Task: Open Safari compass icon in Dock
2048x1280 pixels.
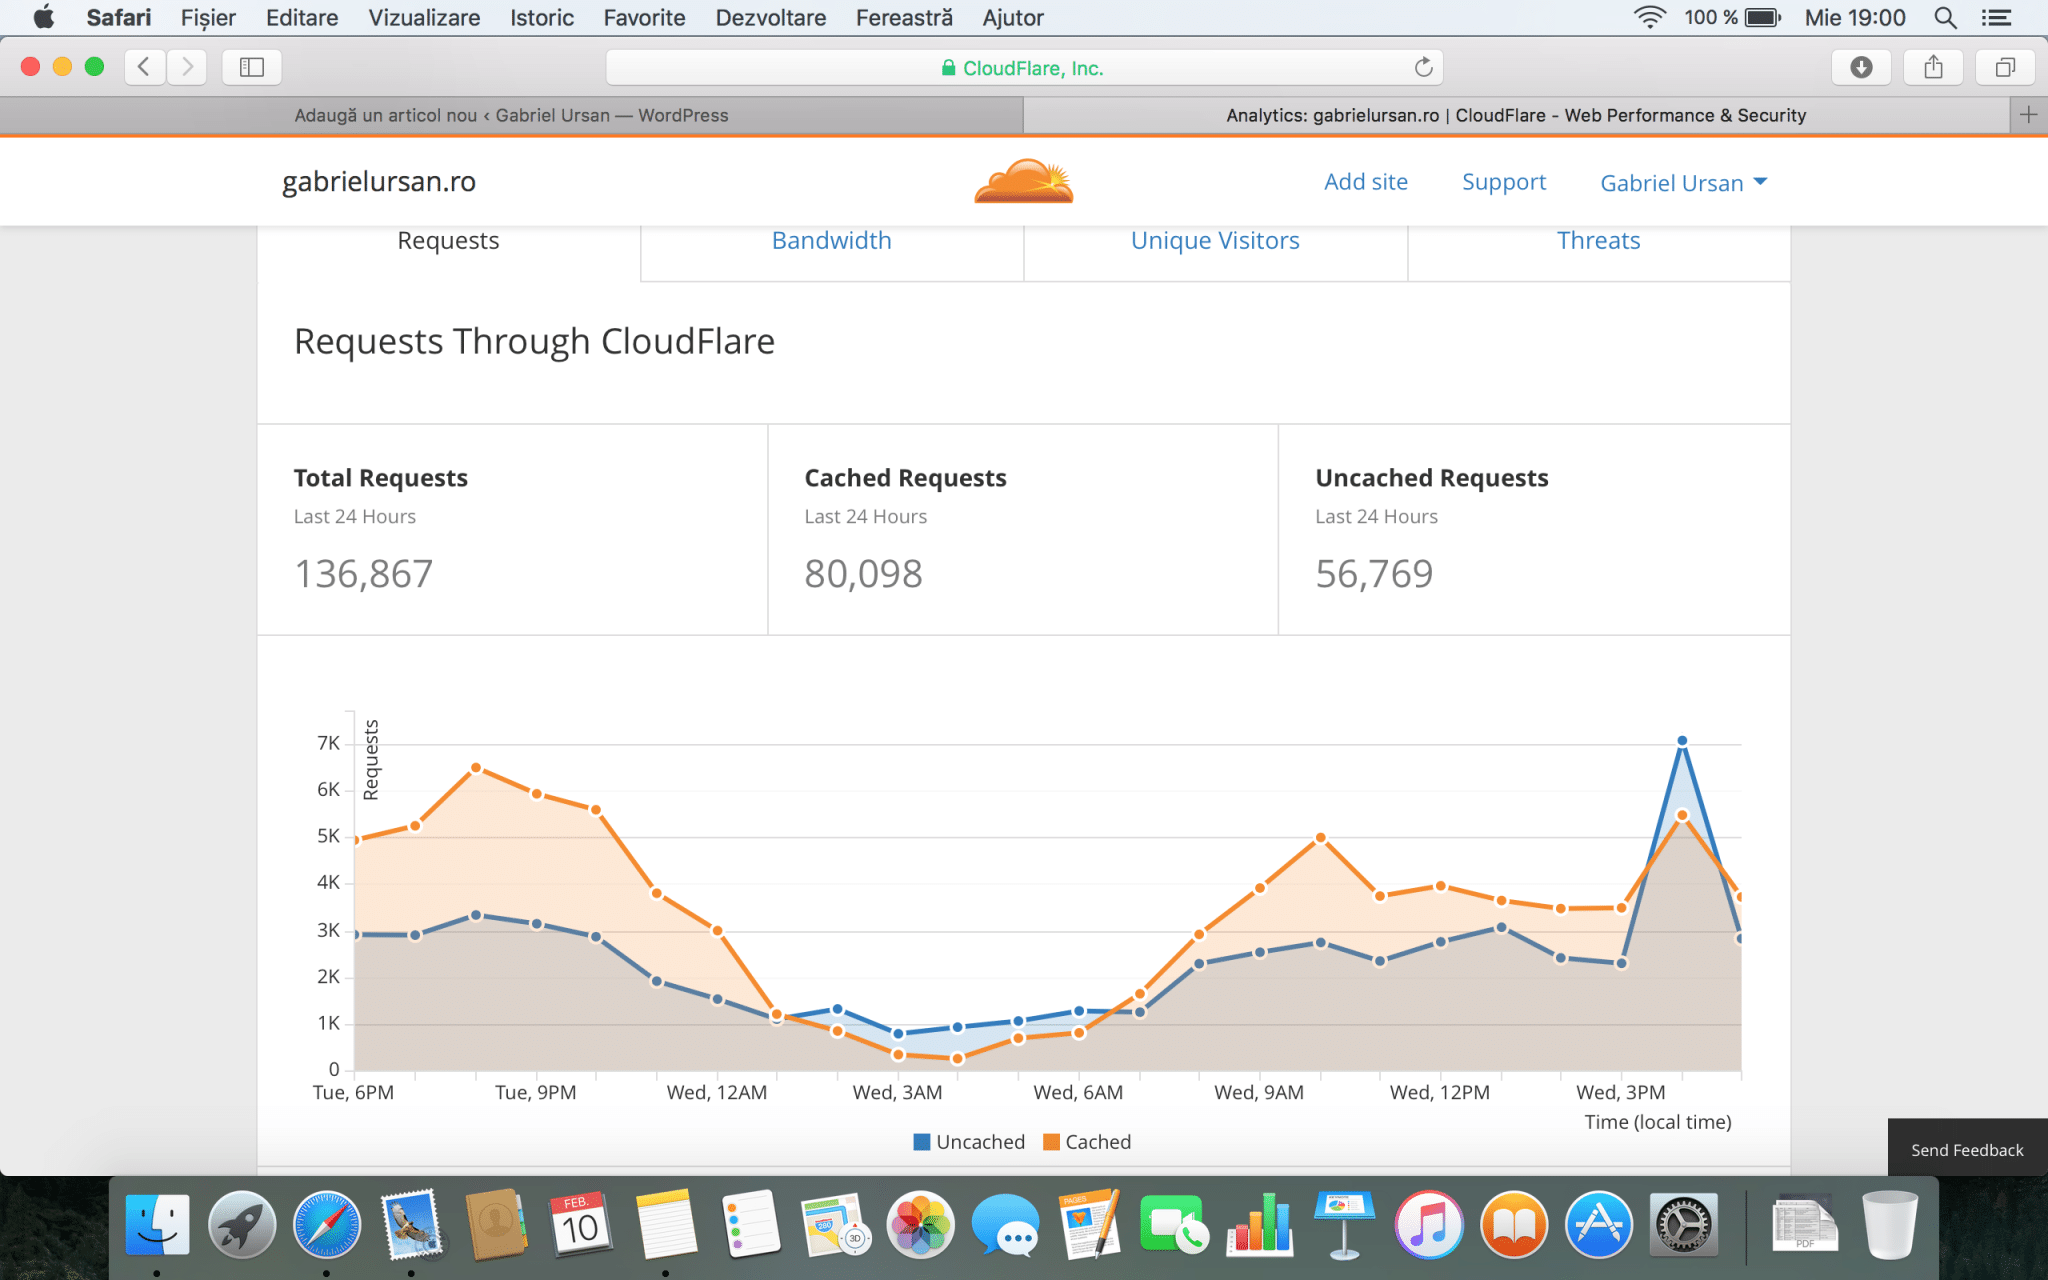Action: (327, 1225)
